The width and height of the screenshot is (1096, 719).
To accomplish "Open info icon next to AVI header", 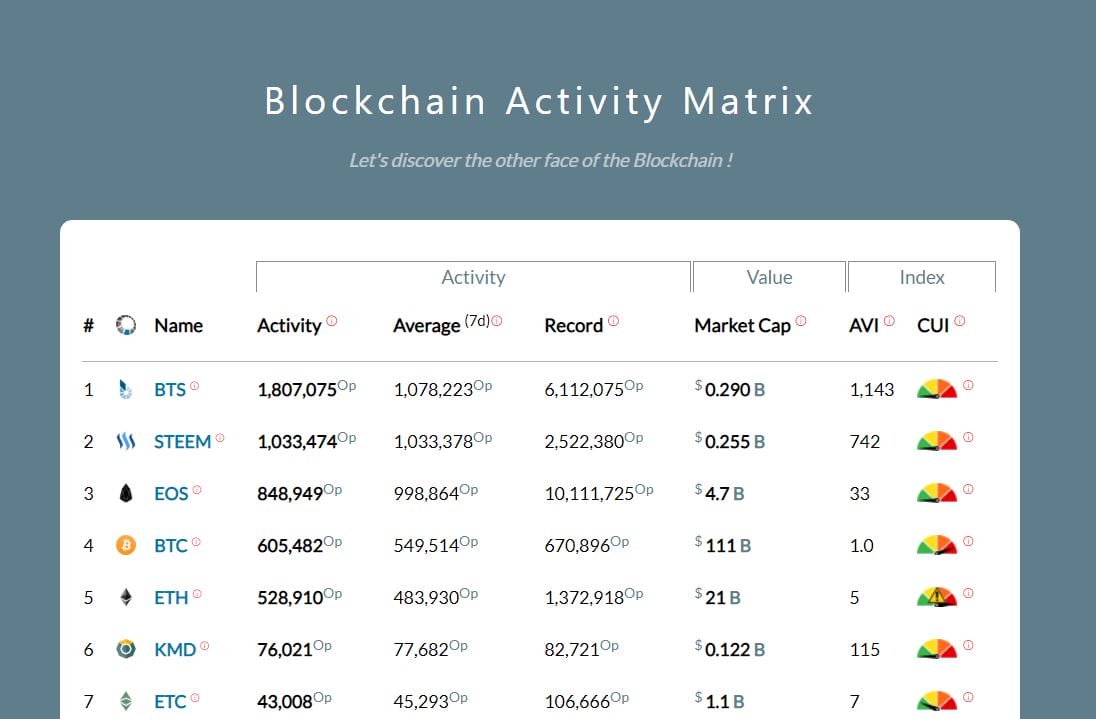I will pos(889,321).
